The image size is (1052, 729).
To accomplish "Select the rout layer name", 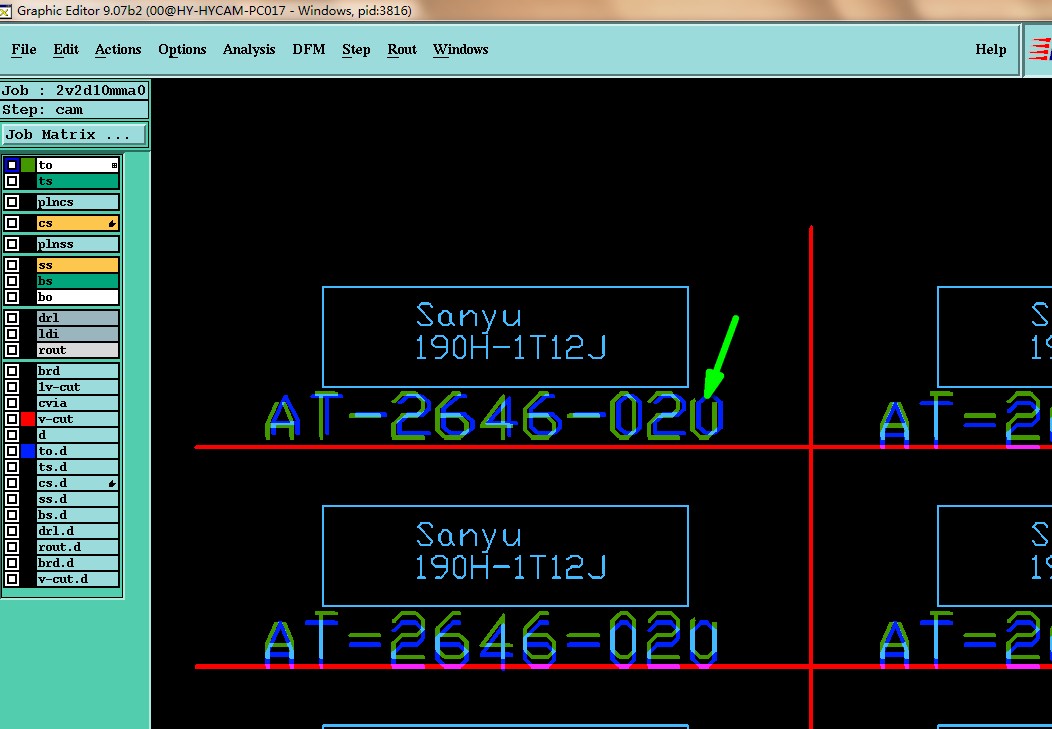I will pos(78,350).
